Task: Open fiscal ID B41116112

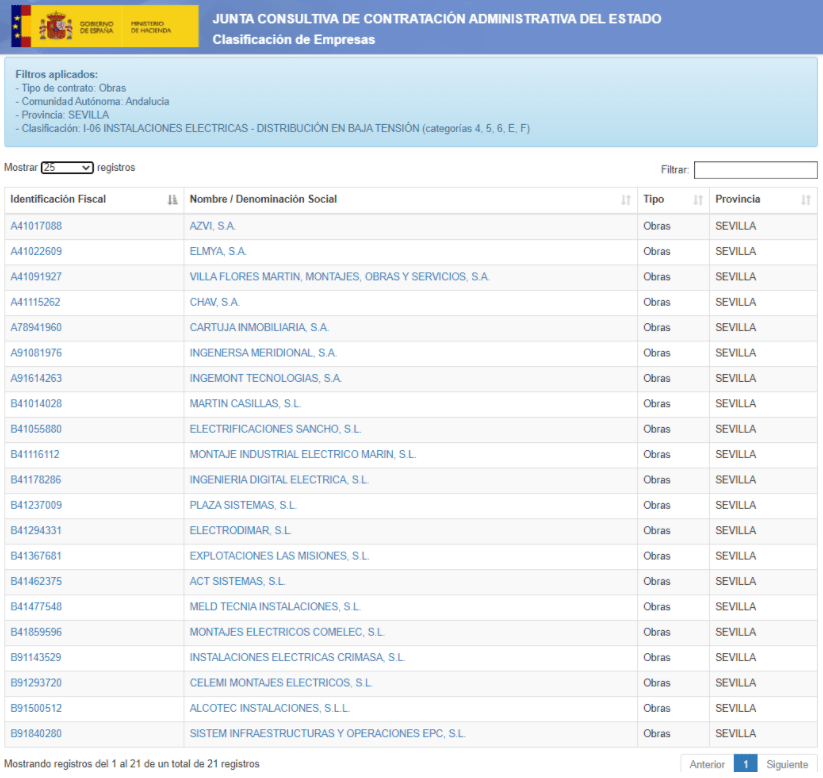Action: (x=35, y=455)
